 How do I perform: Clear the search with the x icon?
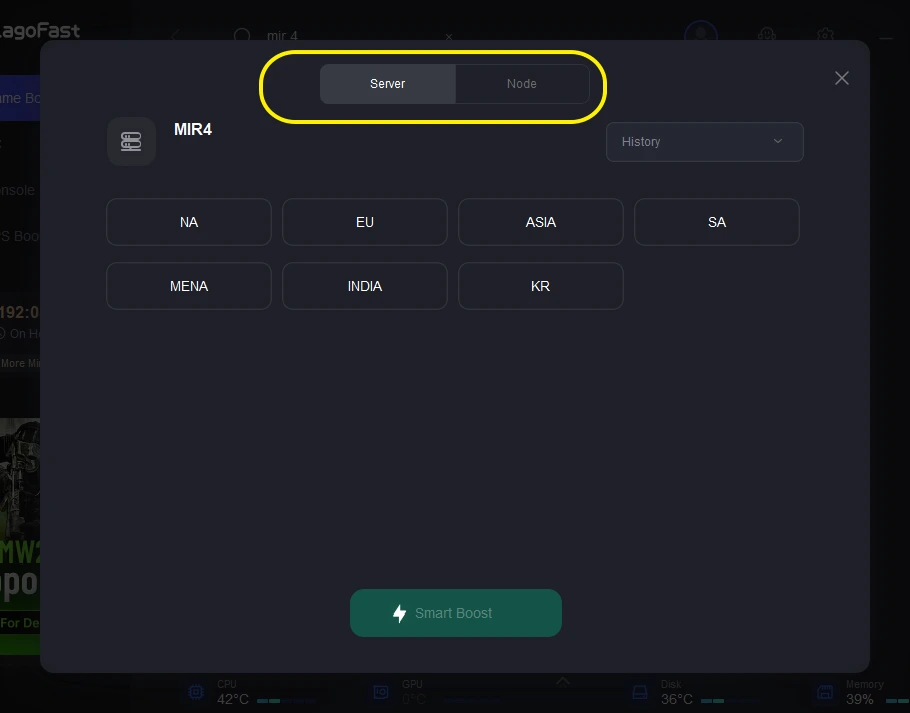pos(449,36)
